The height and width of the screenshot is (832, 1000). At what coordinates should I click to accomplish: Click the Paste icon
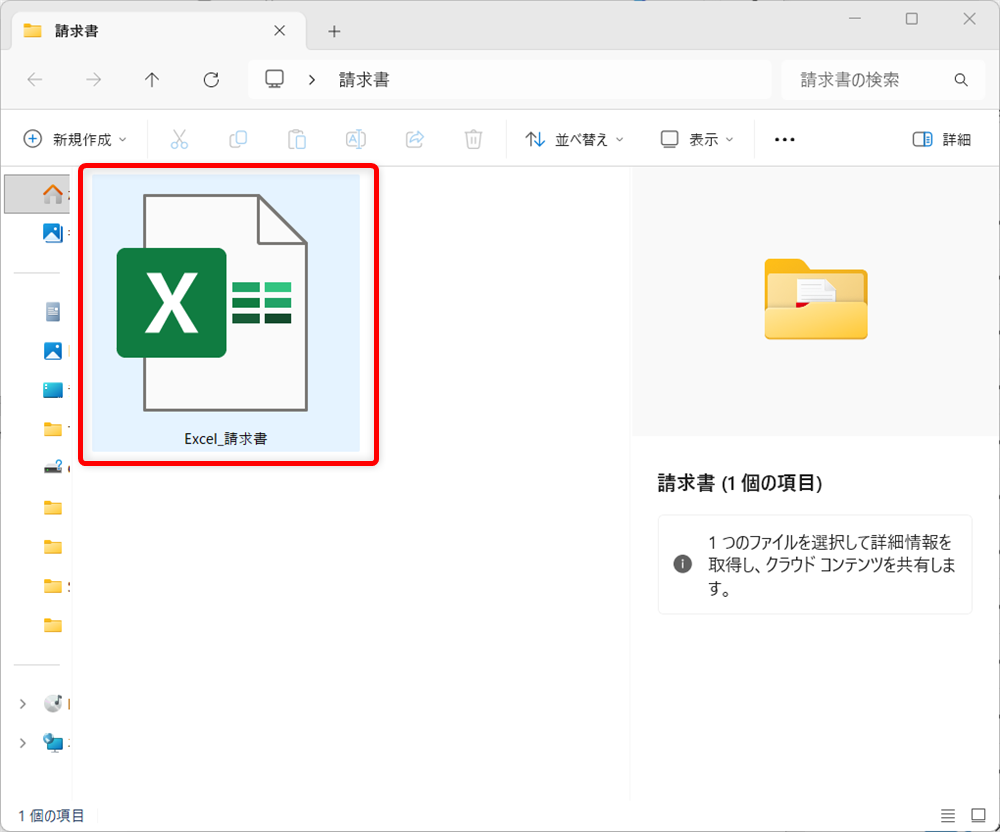pyautogui.click(x=296, y=139)
